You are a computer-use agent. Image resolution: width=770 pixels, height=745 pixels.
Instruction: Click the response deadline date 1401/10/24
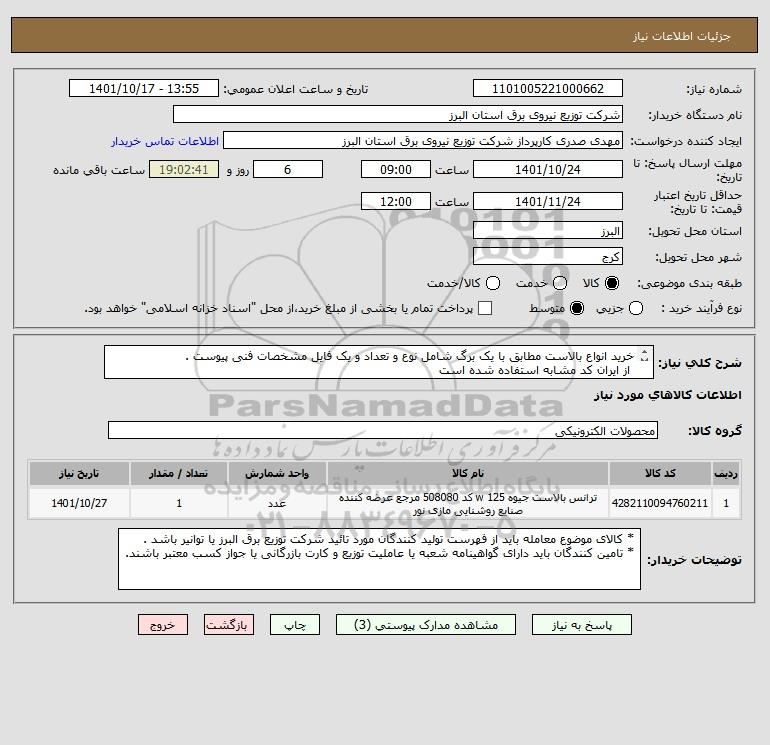[x=548, y=169]
